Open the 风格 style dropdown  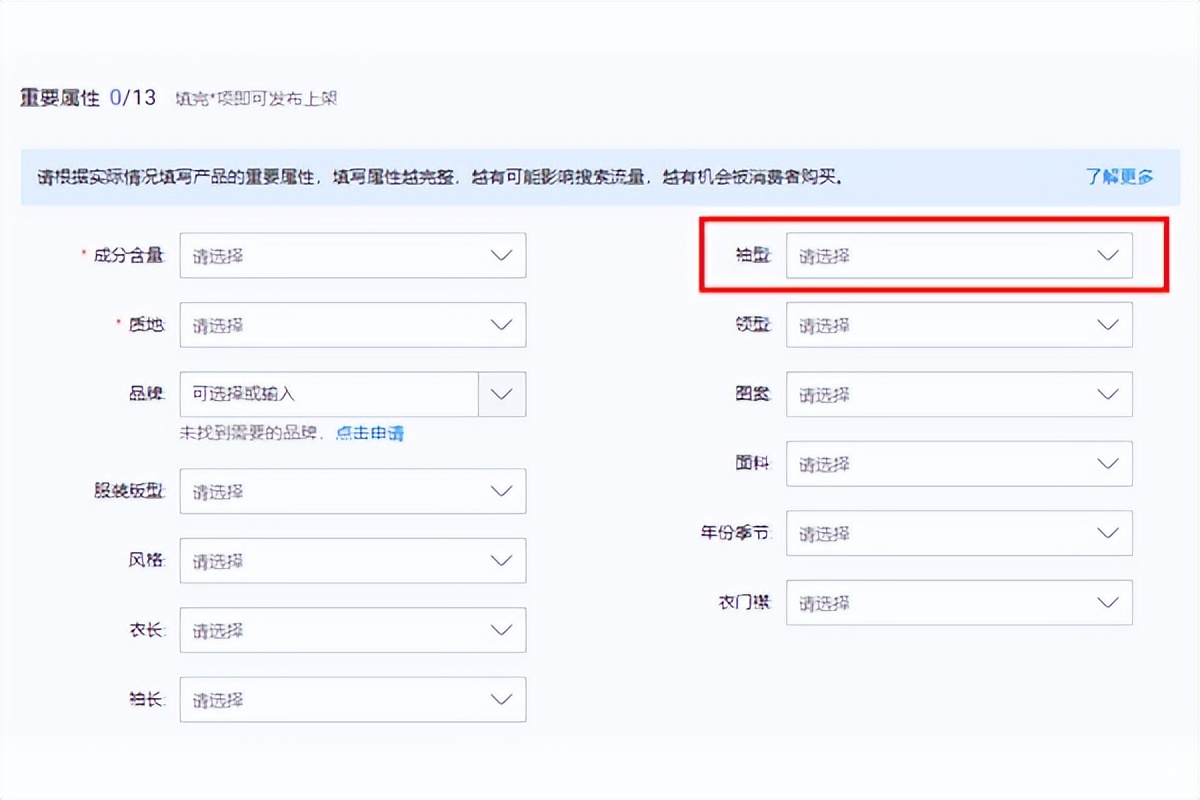point(352,560)
